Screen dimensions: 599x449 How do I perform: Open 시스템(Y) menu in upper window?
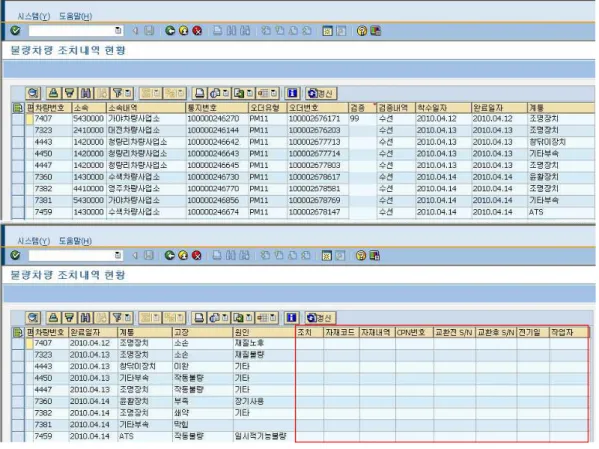click(34, 16)
